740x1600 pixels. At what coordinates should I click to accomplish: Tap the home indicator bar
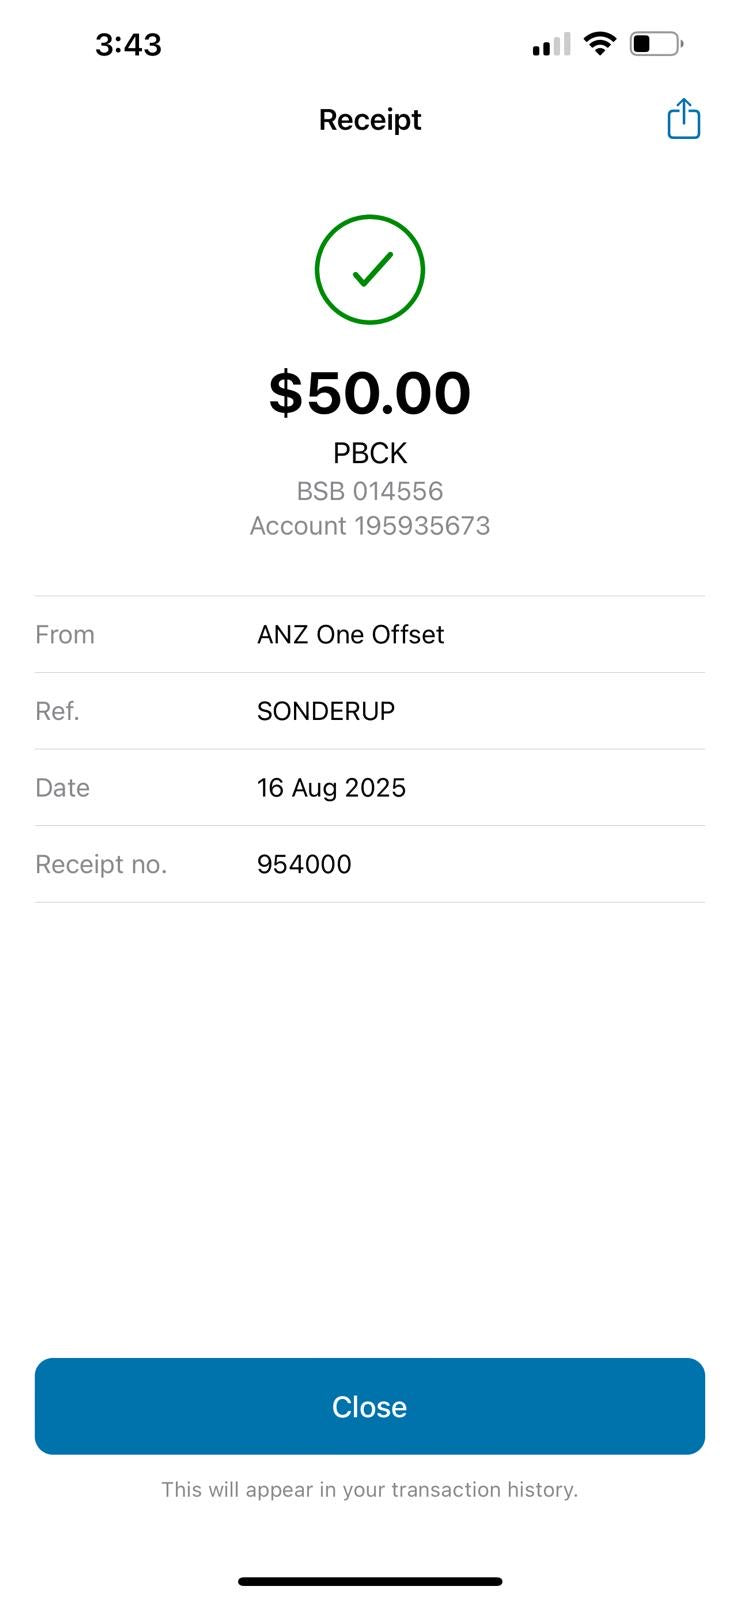[370, 1581]
